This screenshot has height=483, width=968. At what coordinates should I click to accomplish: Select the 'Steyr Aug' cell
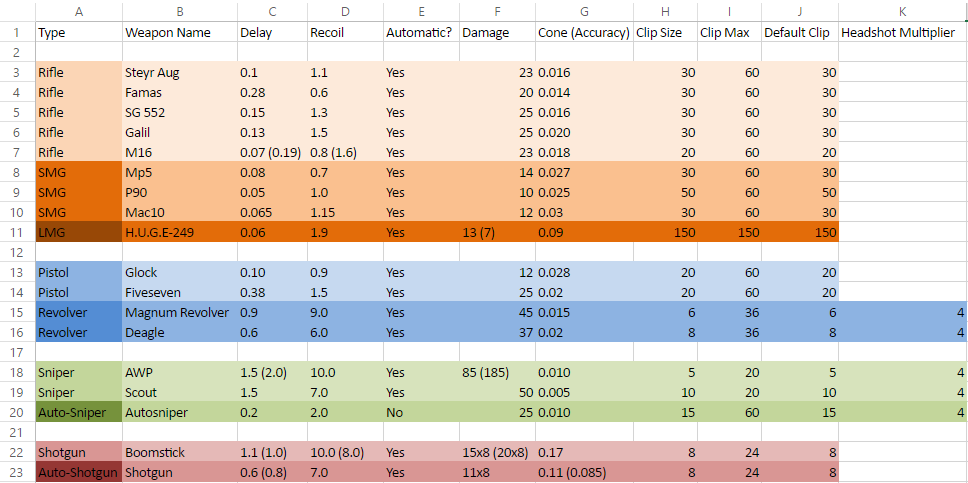point(180,73)
